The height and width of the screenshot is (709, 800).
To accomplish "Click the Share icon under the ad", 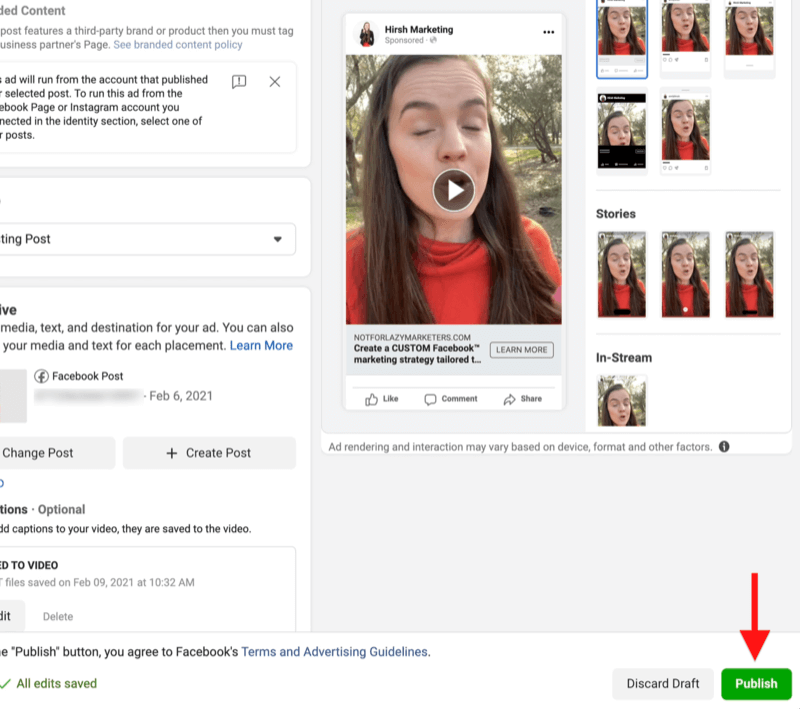I will 509,399.
